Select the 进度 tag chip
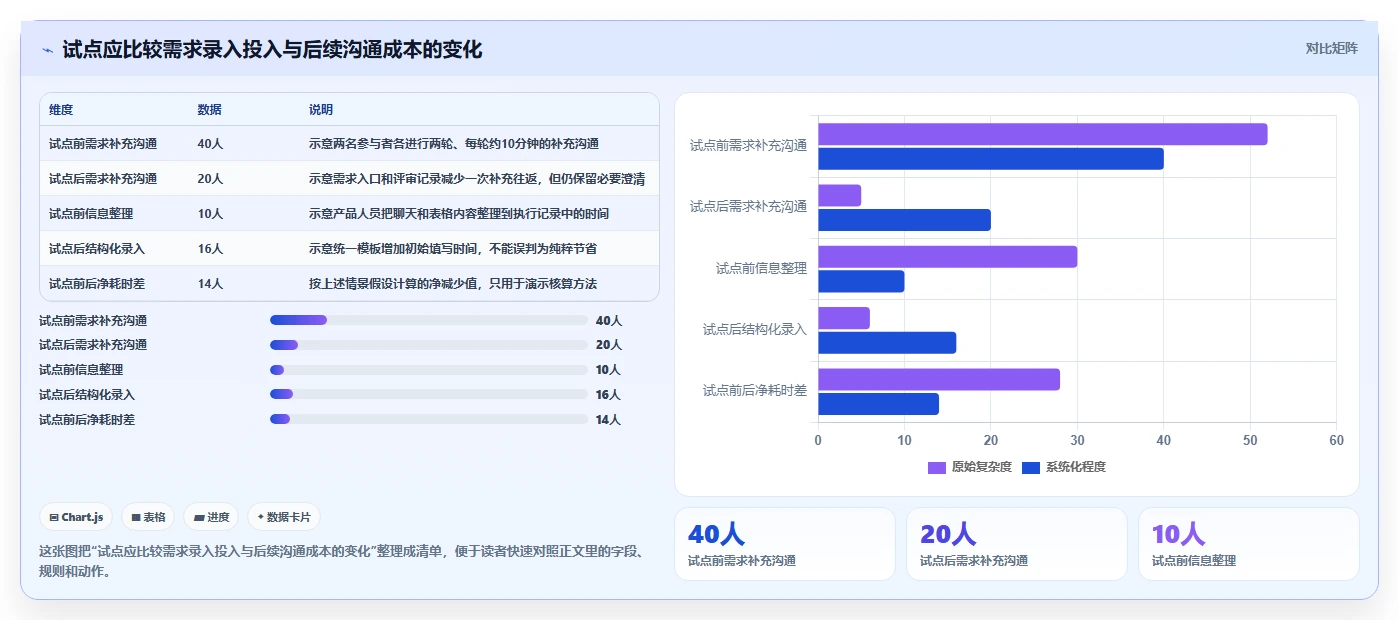 (211, 517)
